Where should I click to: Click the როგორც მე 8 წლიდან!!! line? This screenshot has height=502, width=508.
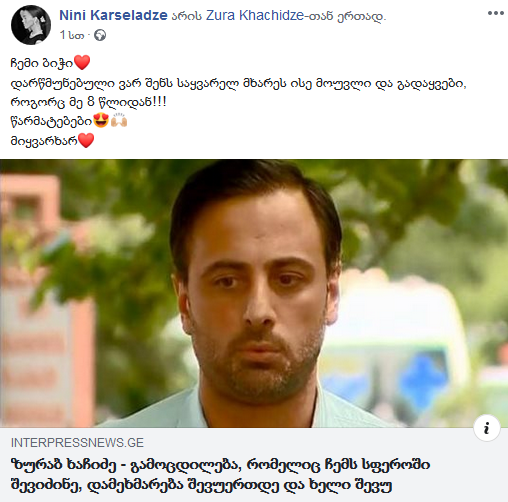[88, 102]
